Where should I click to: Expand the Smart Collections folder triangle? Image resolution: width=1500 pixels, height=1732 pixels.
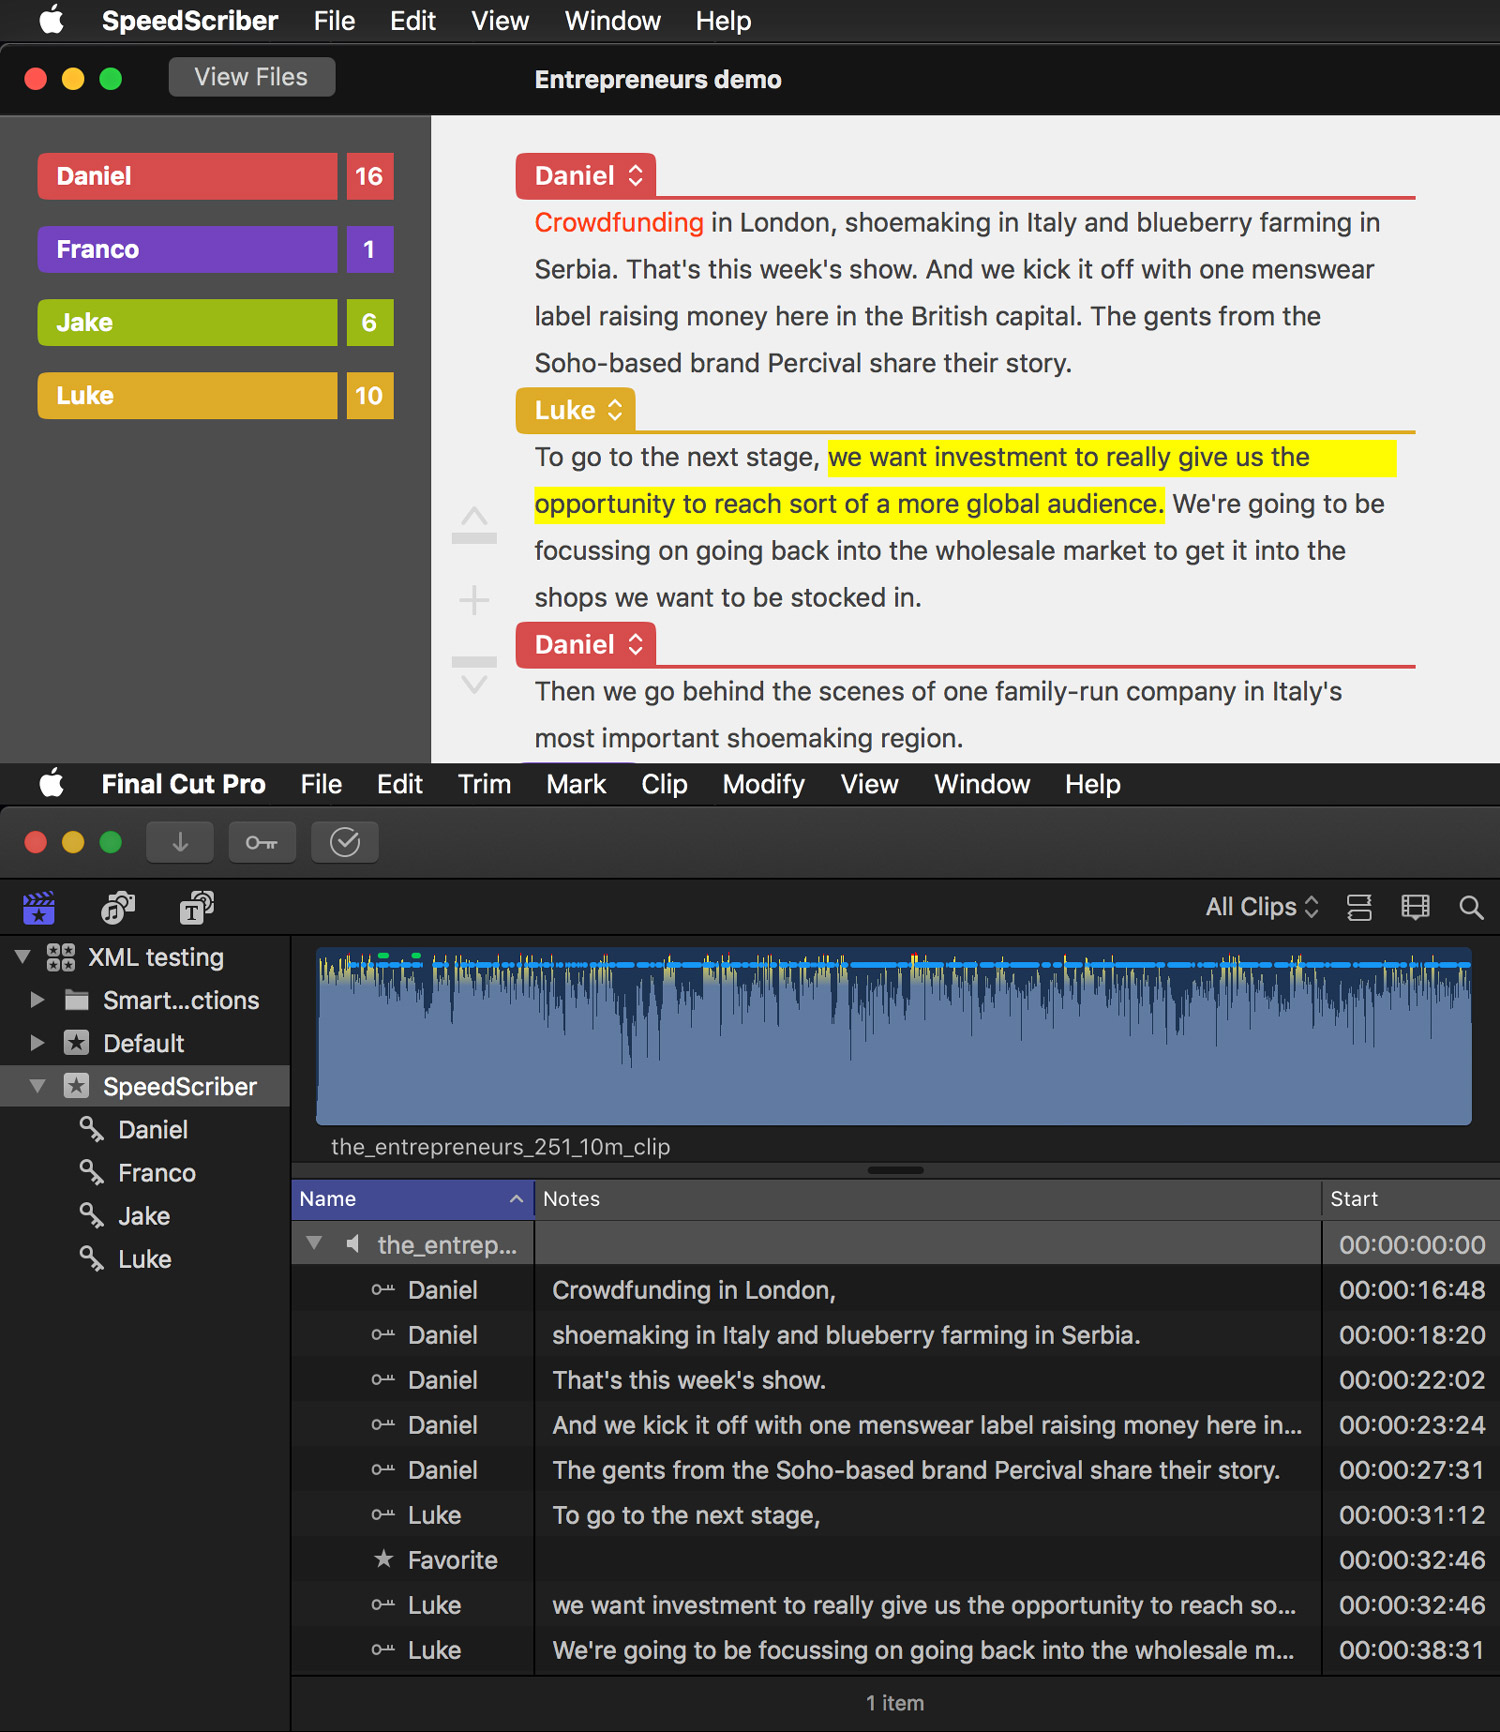pyautogui.click(x=37, y=1000)
